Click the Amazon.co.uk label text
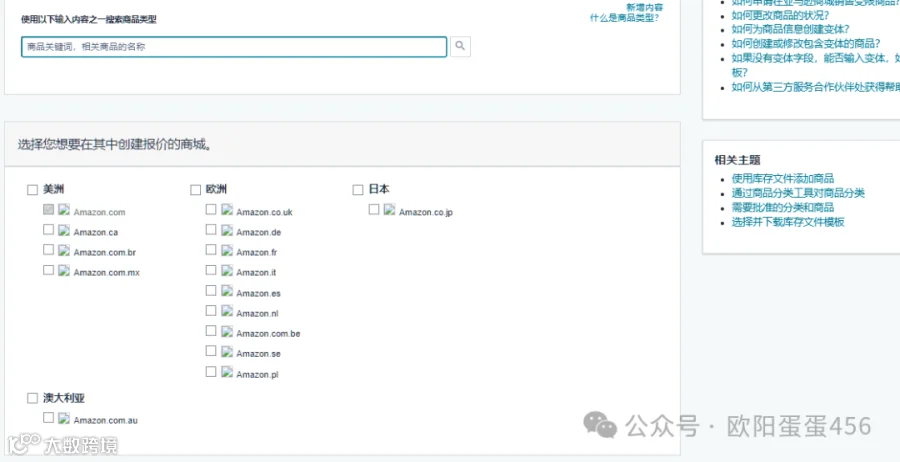The width and height of the screenshot is (900, 462). pos(264,212)
